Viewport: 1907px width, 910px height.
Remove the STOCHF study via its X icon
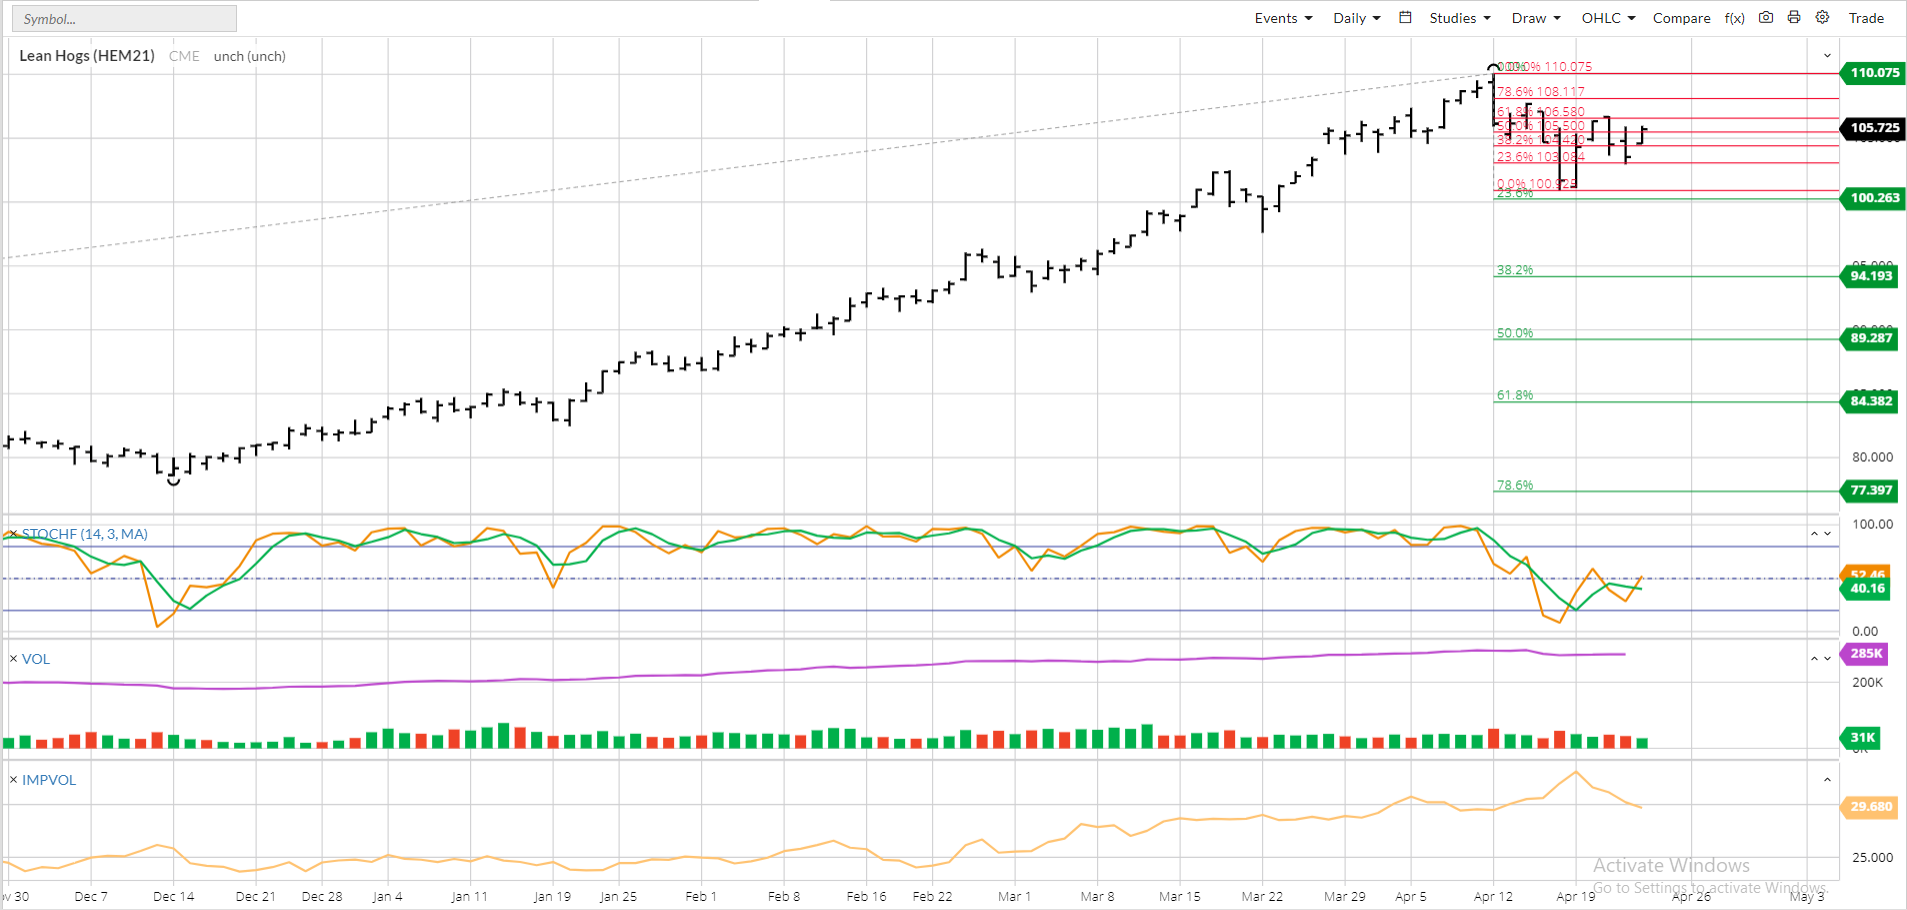click(x=12, y=534)
